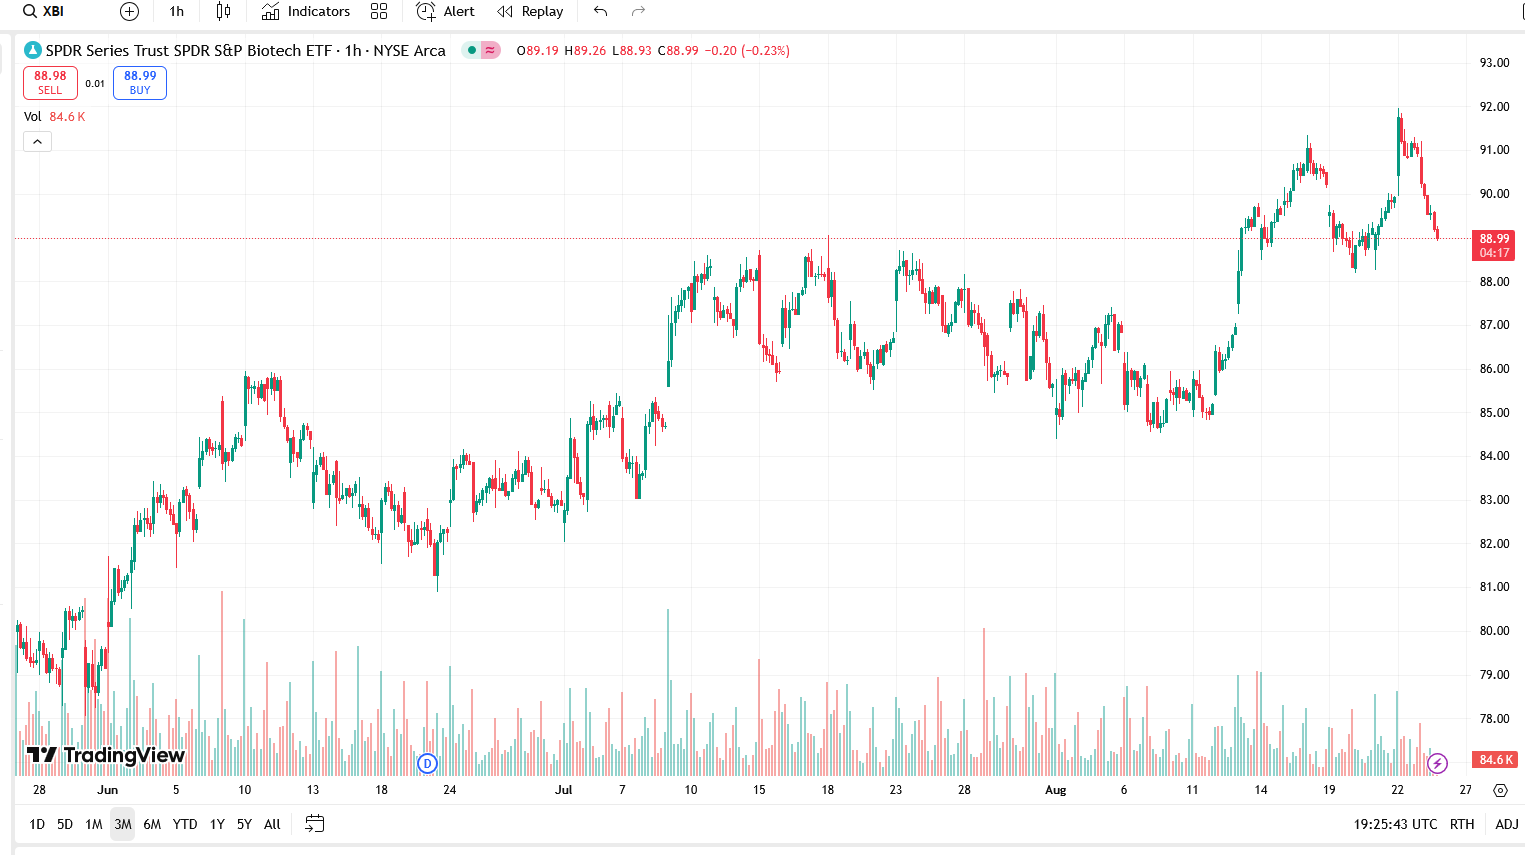This screenshot has width=1525, height=855.
Task: Click the pink data-type indicator icon
Action: [490, 50]
